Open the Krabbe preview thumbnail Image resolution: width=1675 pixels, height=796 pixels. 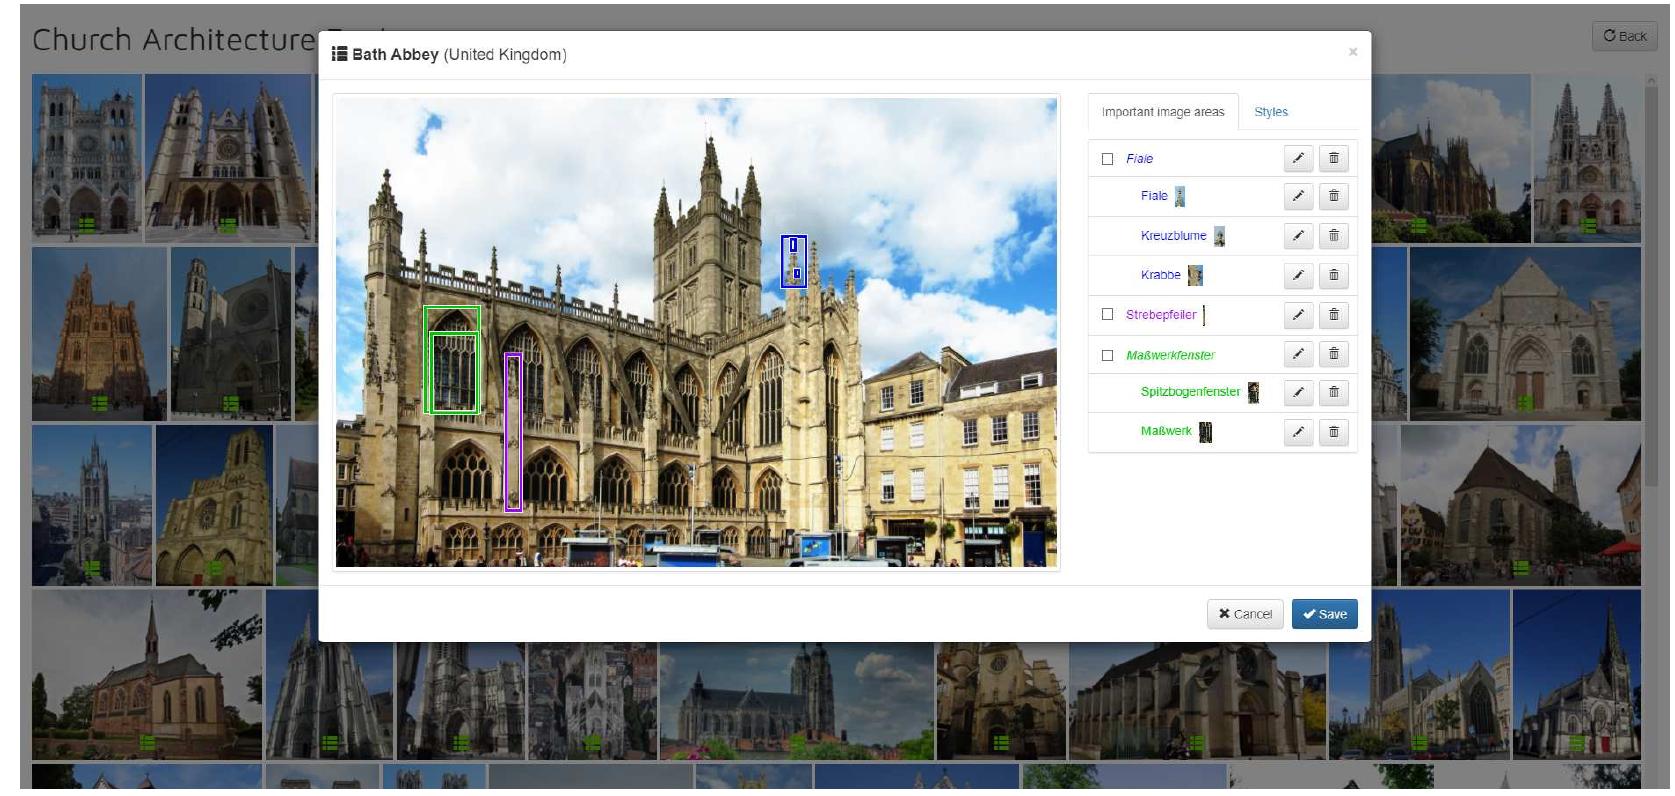[1195, 275]
